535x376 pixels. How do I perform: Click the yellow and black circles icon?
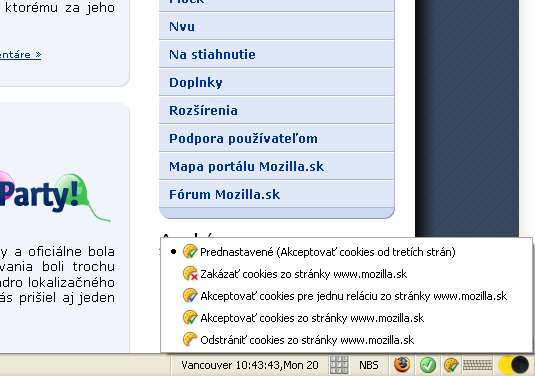[x=513, y=365]
